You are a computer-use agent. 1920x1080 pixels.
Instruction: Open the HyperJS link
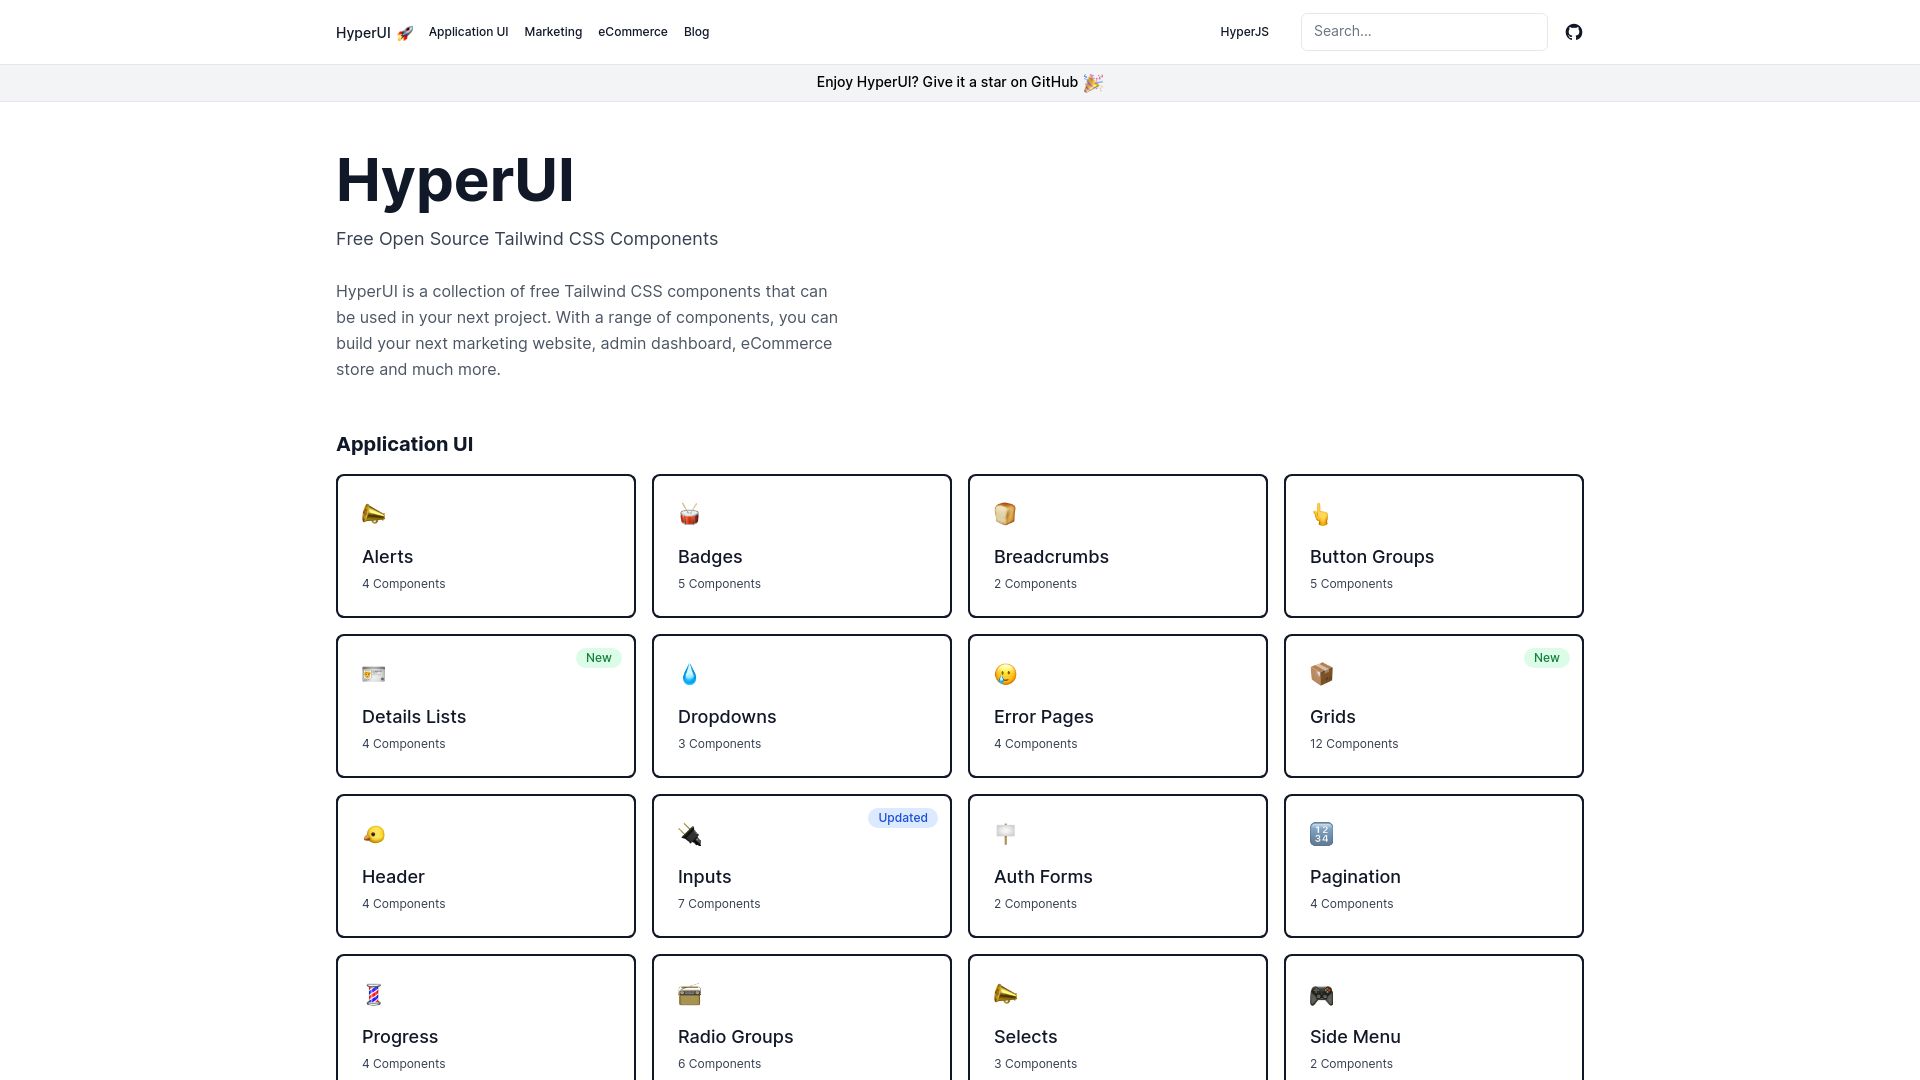[x=1244, y=32]
